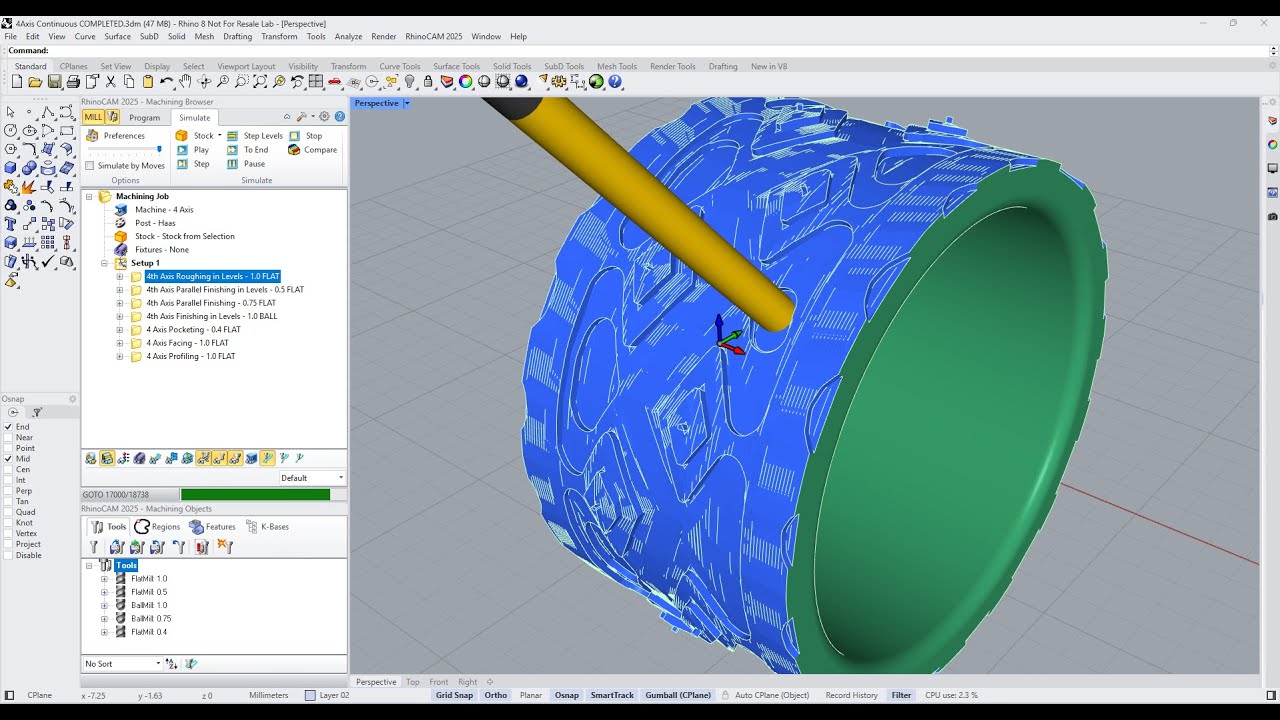Viewport: 1280px width, 720px height.
Task: Click the Options gear icon in Standard toolbar
Action: 558,82
